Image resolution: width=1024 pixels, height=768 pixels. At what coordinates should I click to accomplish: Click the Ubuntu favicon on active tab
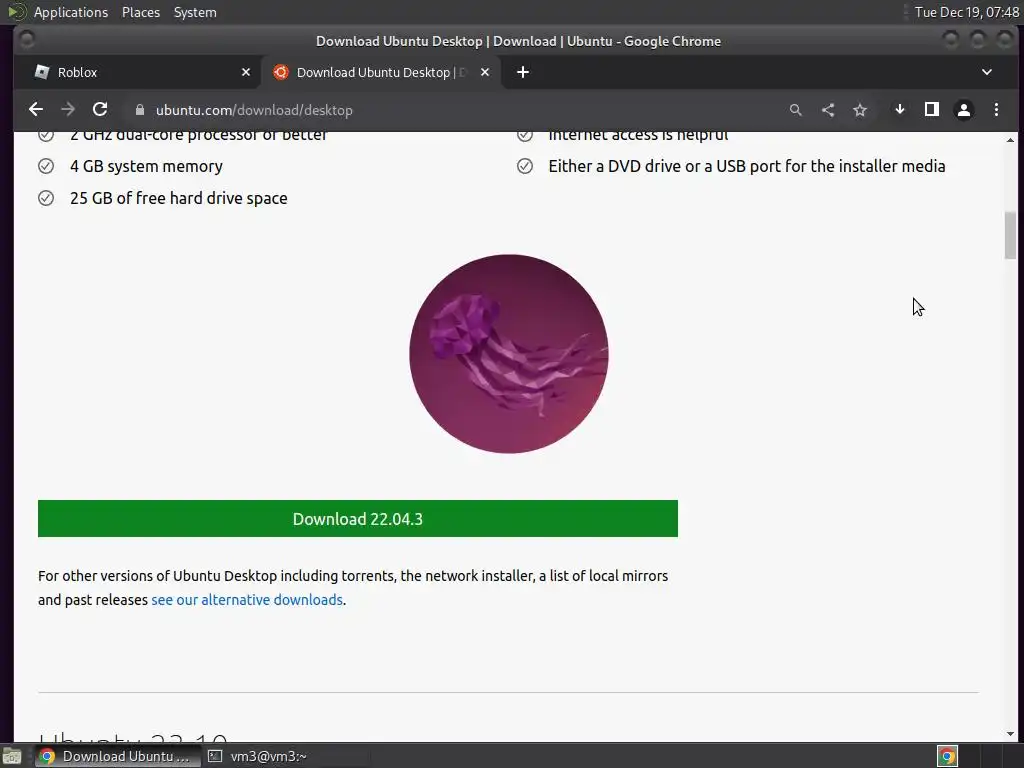281,72
